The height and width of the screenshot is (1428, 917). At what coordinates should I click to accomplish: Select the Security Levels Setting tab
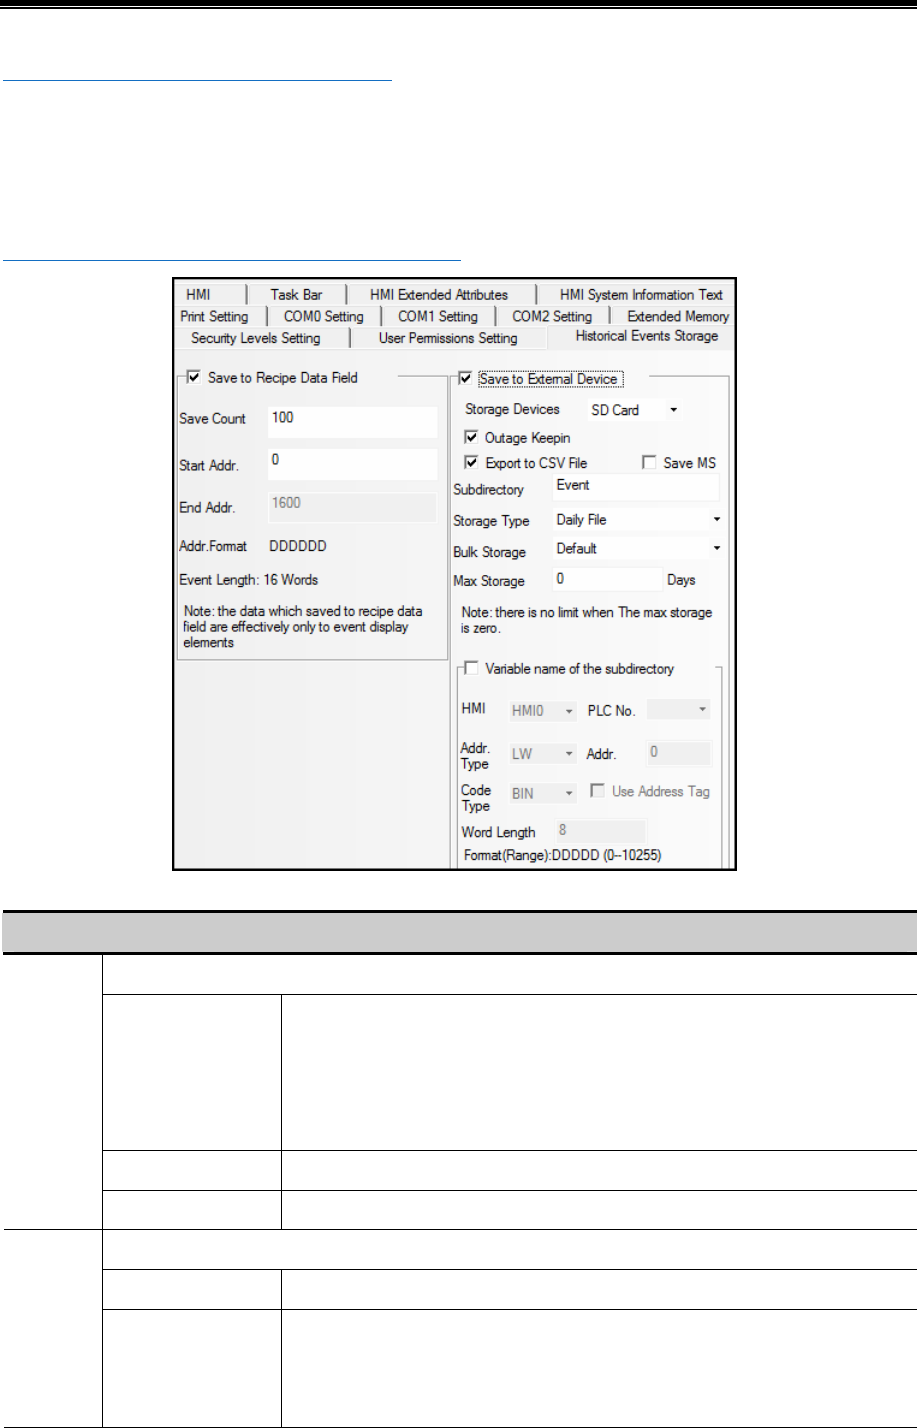pyautogui.click(x=256, y=338)
